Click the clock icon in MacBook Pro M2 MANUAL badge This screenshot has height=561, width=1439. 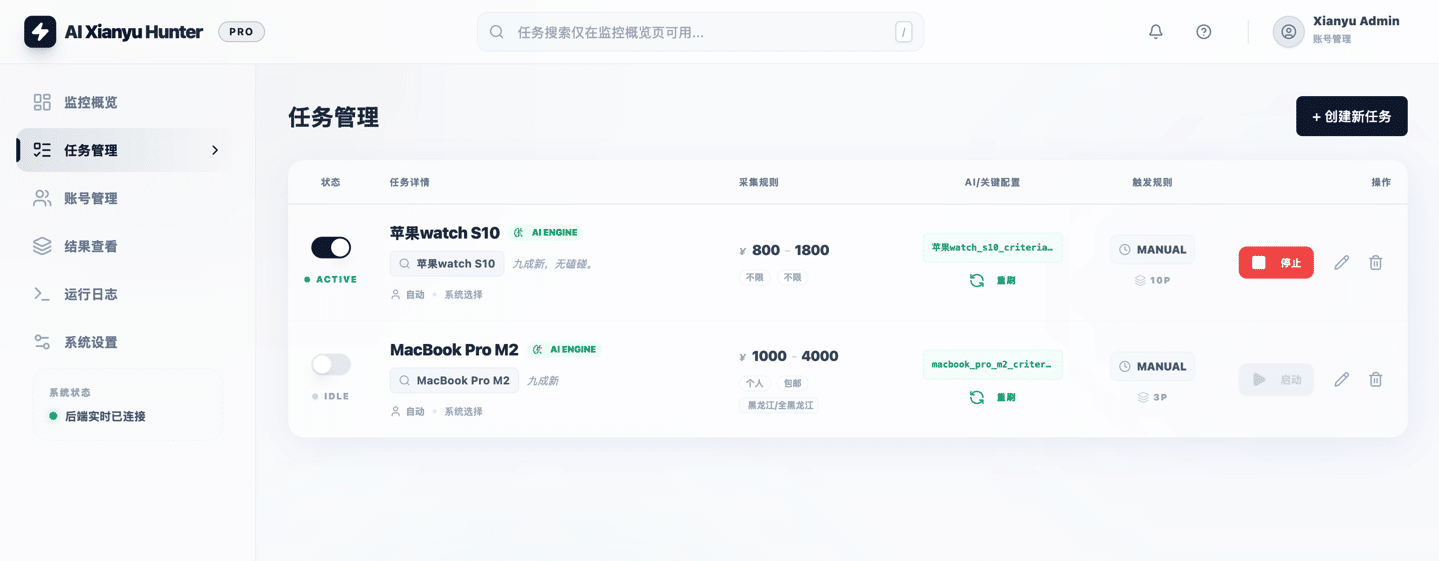point(1125,367)
